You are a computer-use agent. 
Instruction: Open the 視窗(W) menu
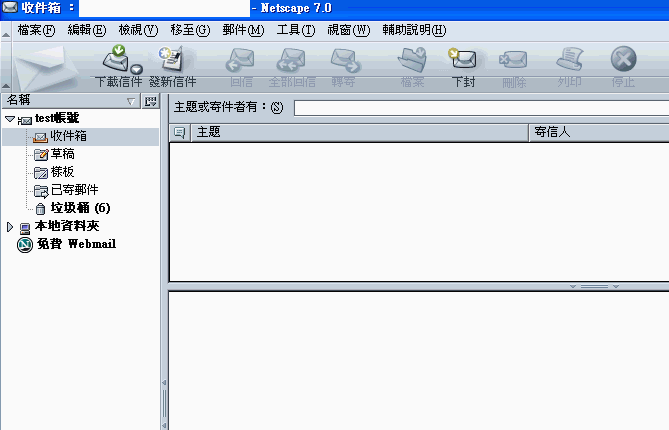(x=349, y=30)
